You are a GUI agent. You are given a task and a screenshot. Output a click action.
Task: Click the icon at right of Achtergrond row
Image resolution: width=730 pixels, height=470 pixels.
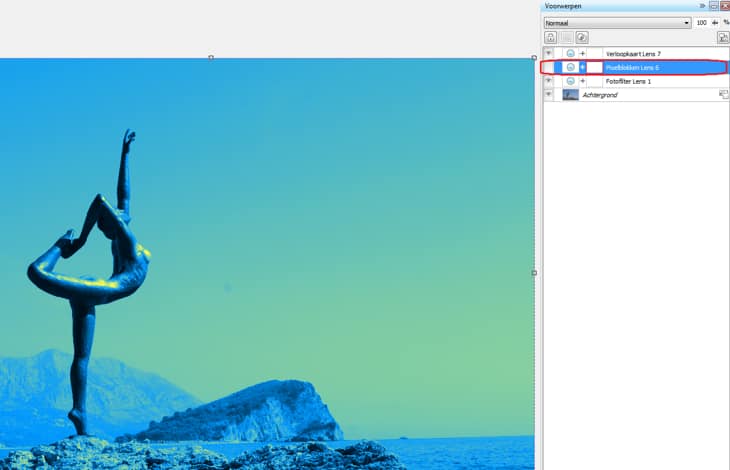click(x=723, y=95)
